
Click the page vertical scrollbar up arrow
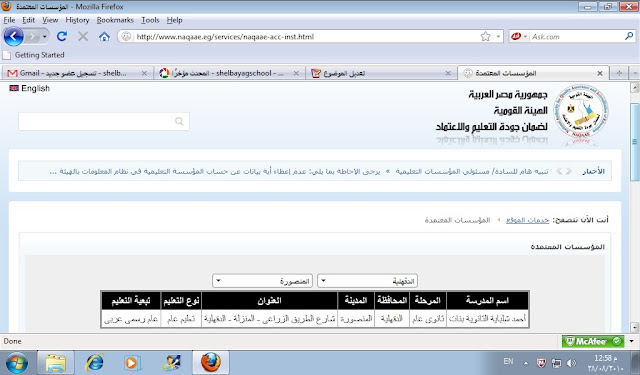point(635,87)
